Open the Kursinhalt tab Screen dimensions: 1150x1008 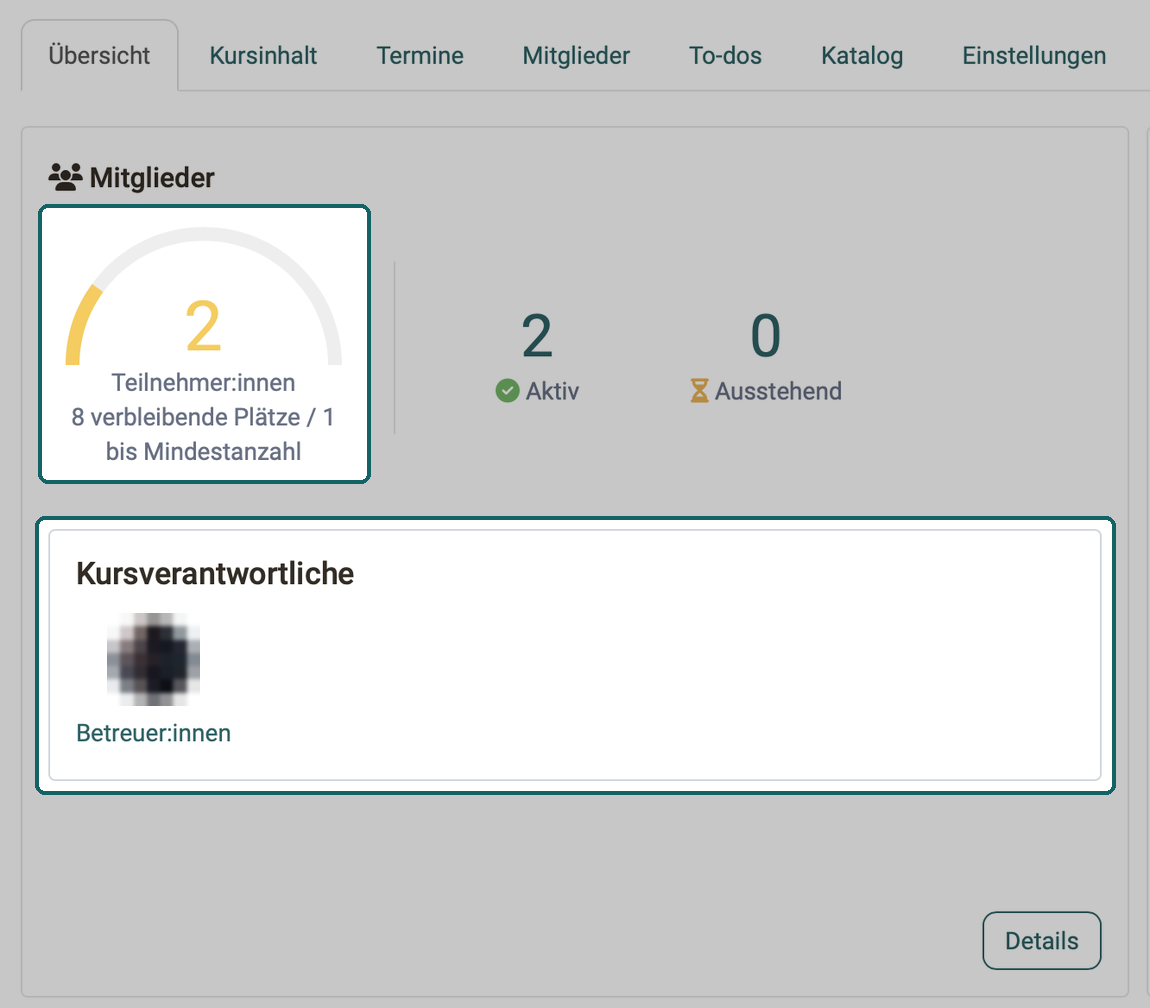point(263,56)
